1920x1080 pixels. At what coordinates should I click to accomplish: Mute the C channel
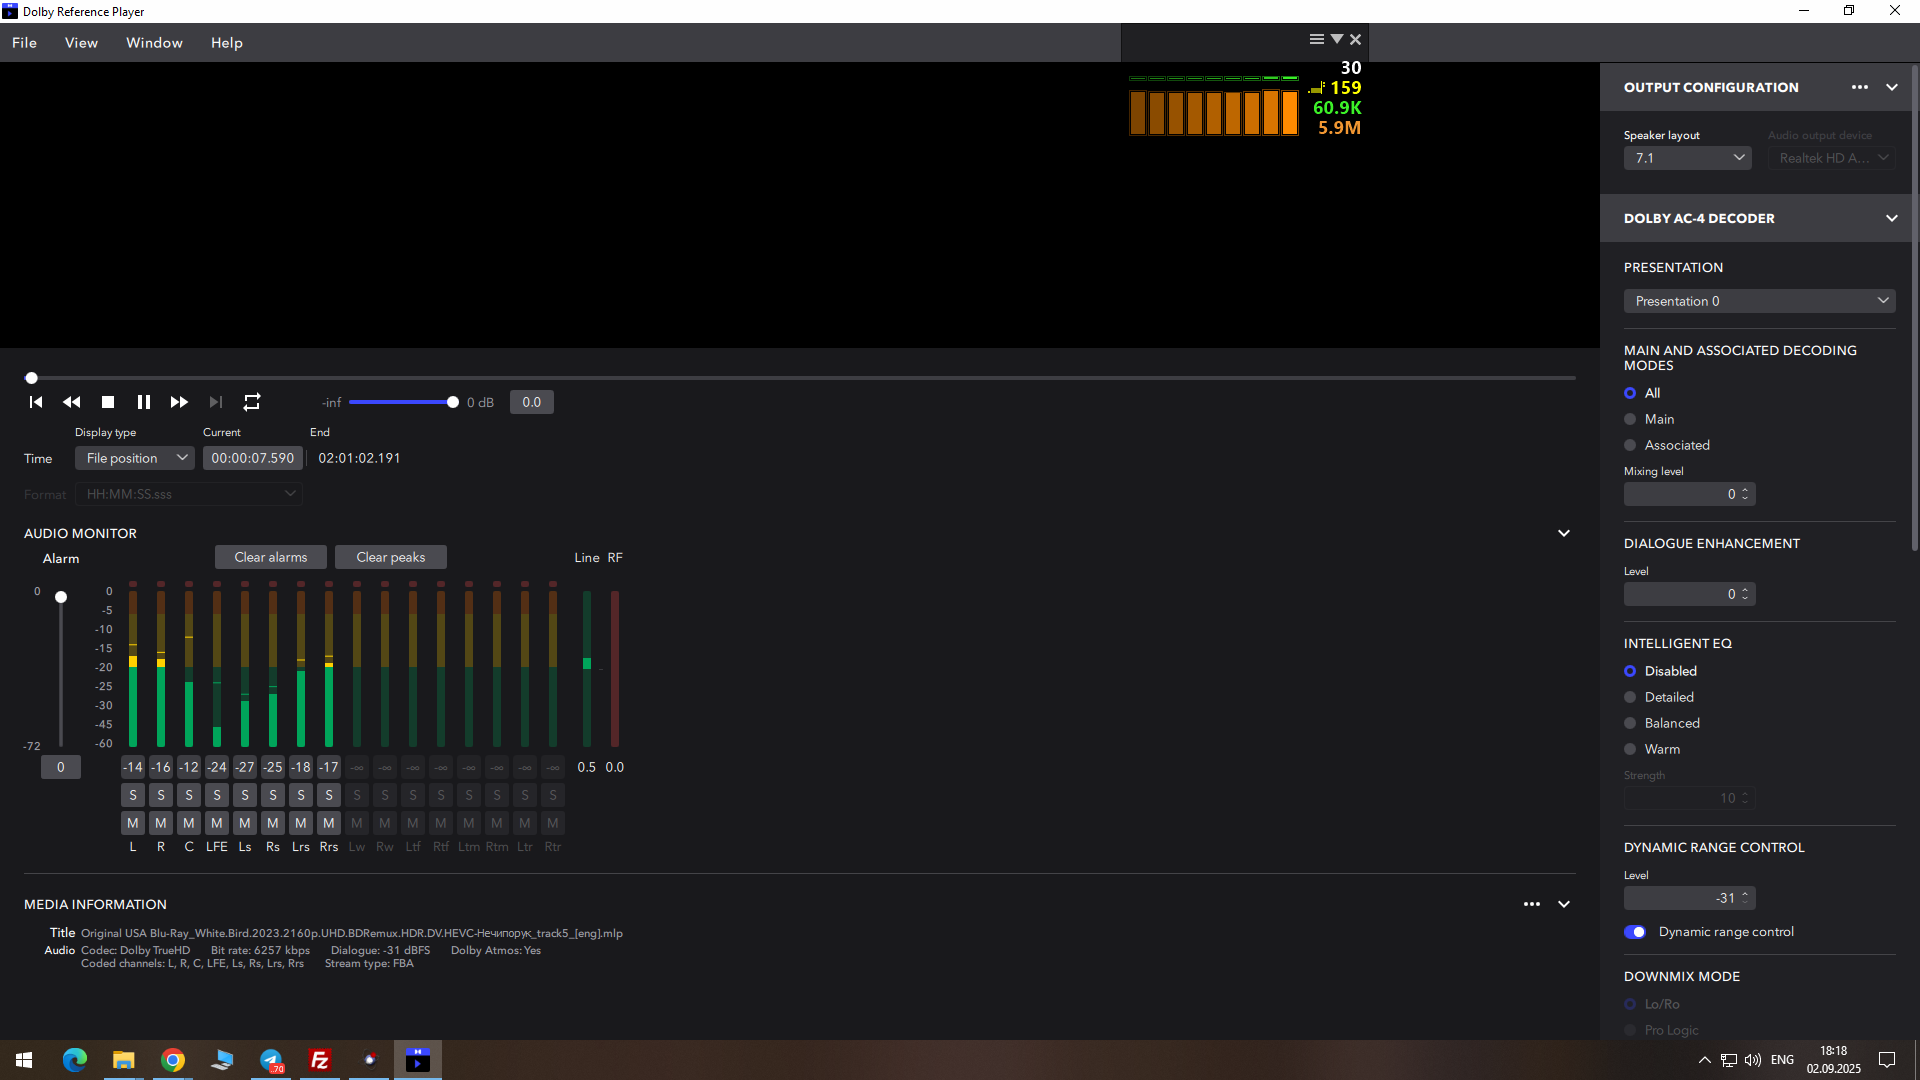(x=189, y=823)
